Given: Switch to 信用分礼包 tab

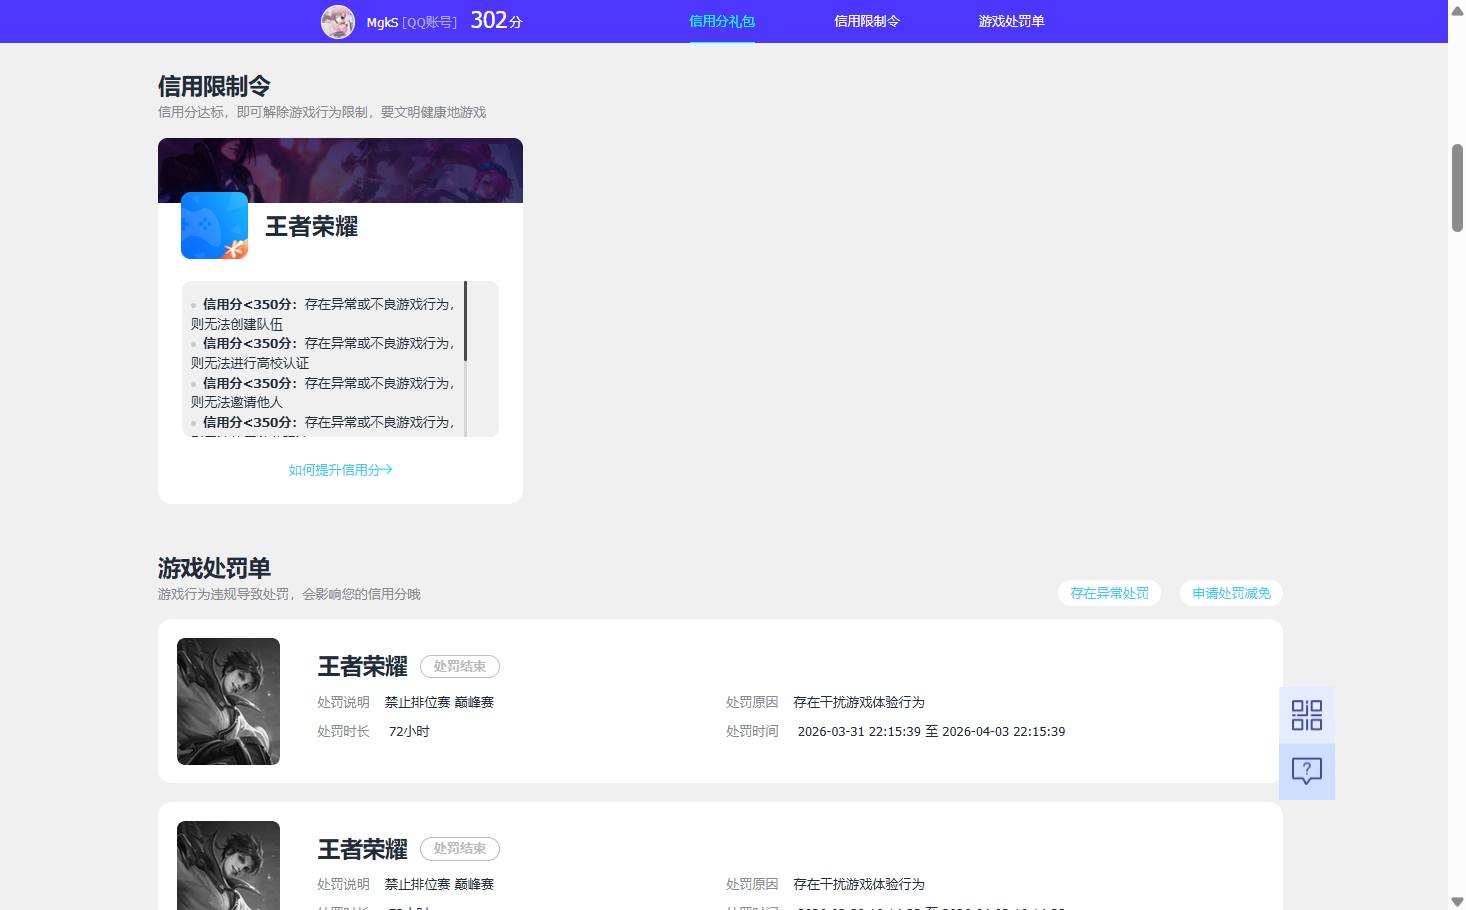Looking at the screenshot, I should 722,21.
